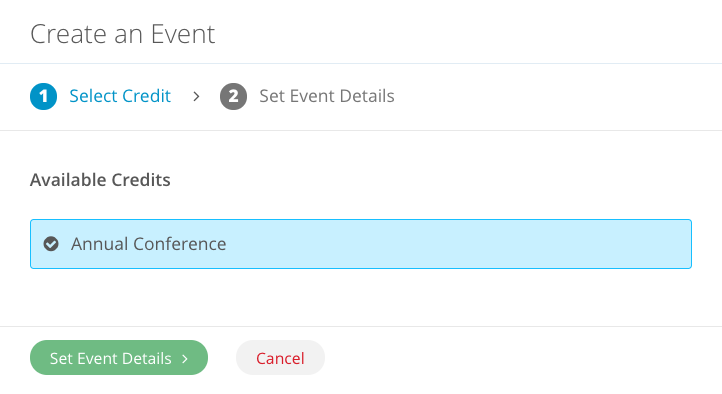Click the green Set Event Details button
The image size is (722, 394).
[x=119, y=358]
